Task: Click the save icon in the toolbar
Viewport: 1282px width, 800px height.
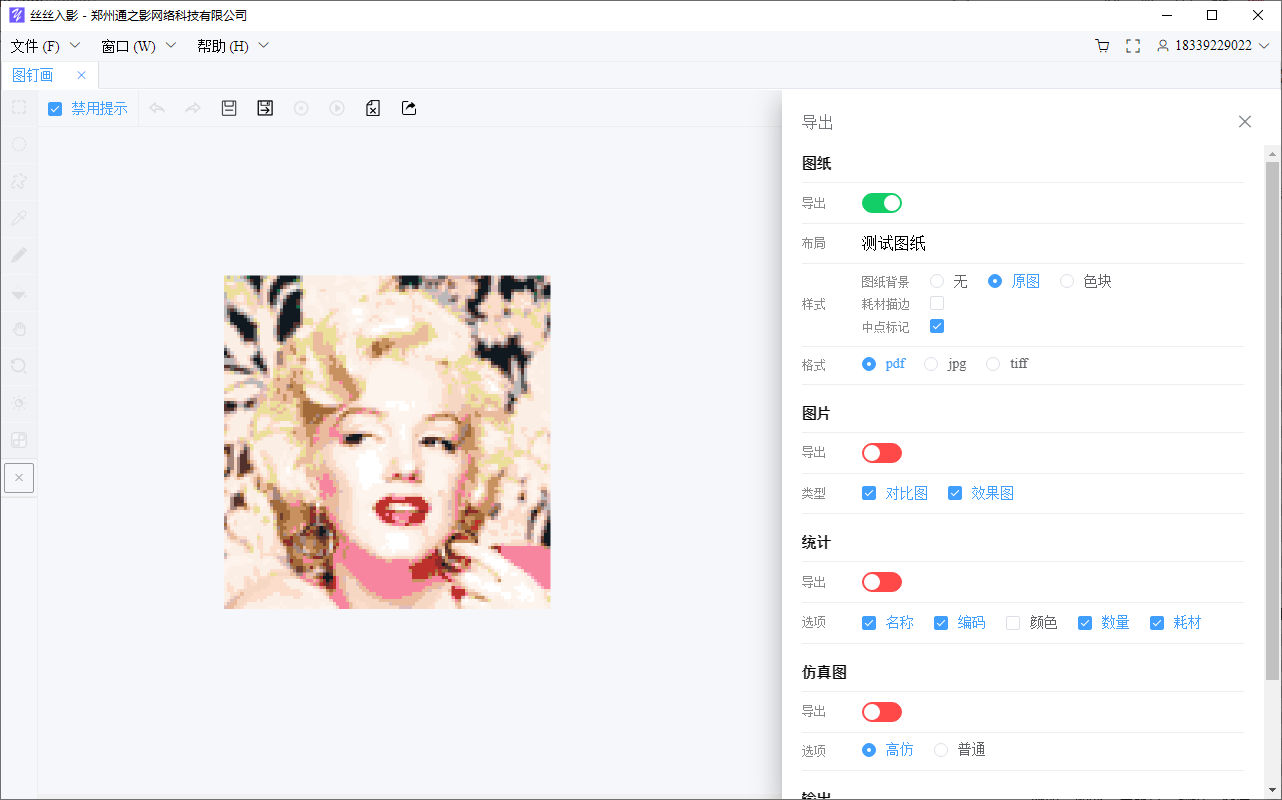Action: [229, 108]
